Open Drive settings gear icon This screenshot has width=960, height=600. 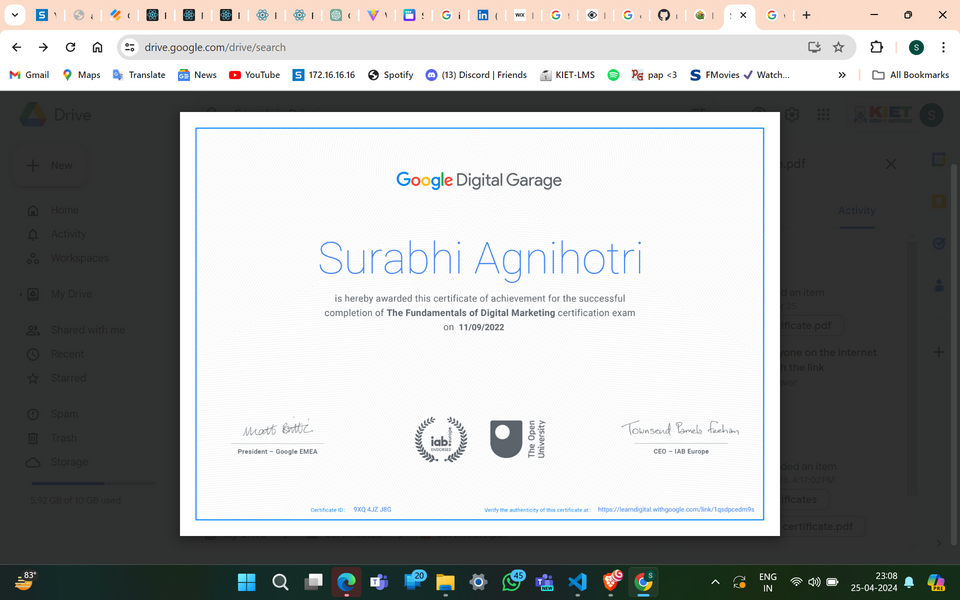[792, 114]
